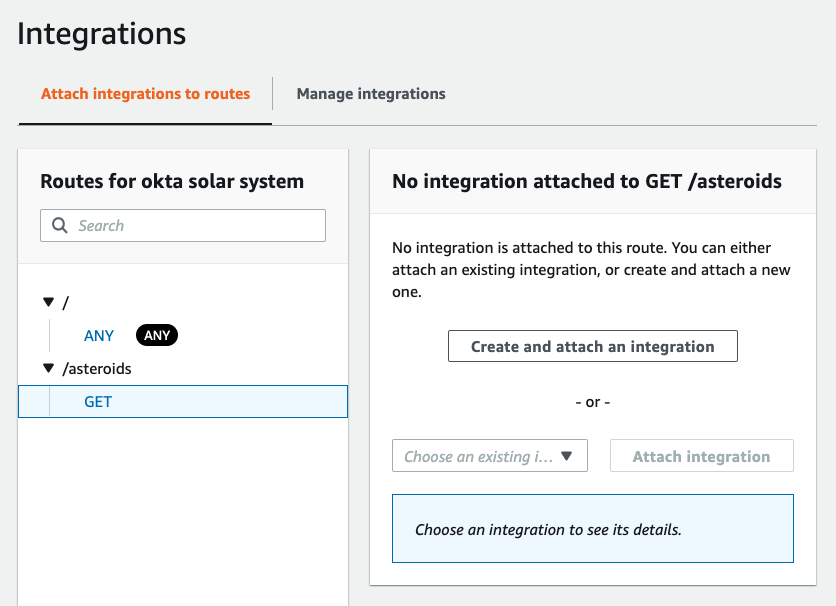Screen dimensions: 836x606
Task: Click Create and attach an integration
Action: [593, 346]
